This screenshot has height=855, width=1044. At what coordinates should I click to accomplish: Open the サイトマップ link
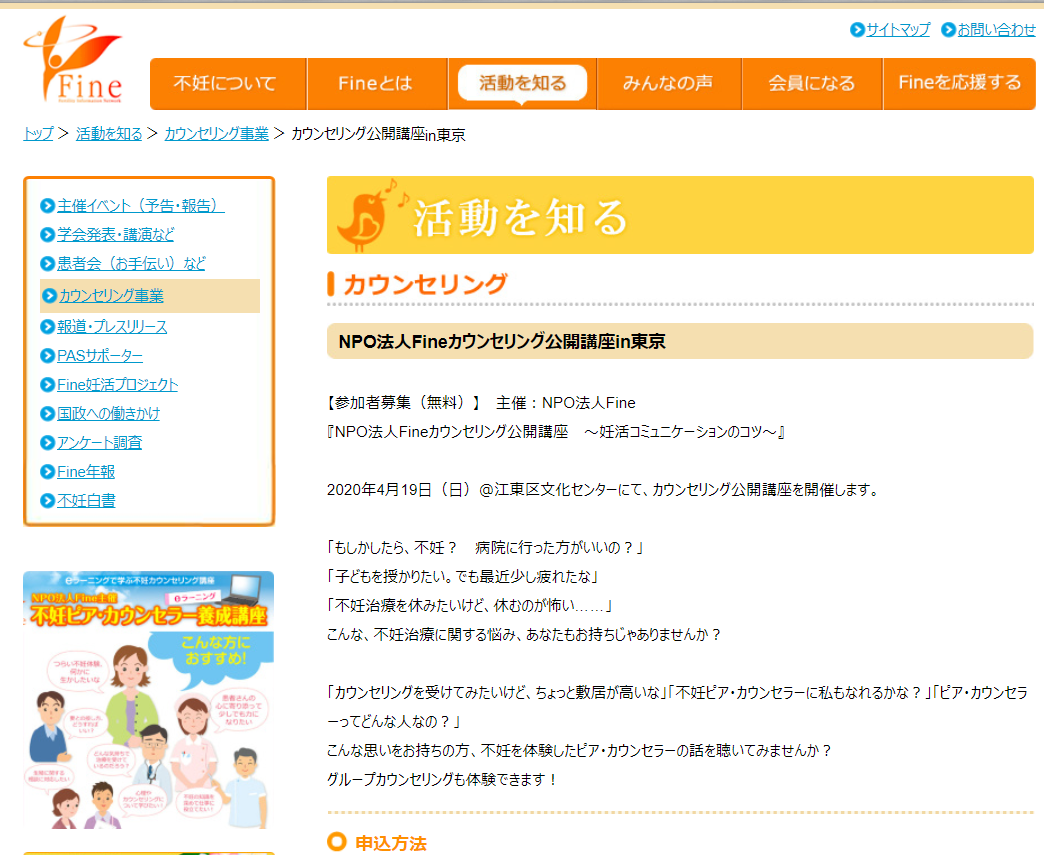[898, 30]
